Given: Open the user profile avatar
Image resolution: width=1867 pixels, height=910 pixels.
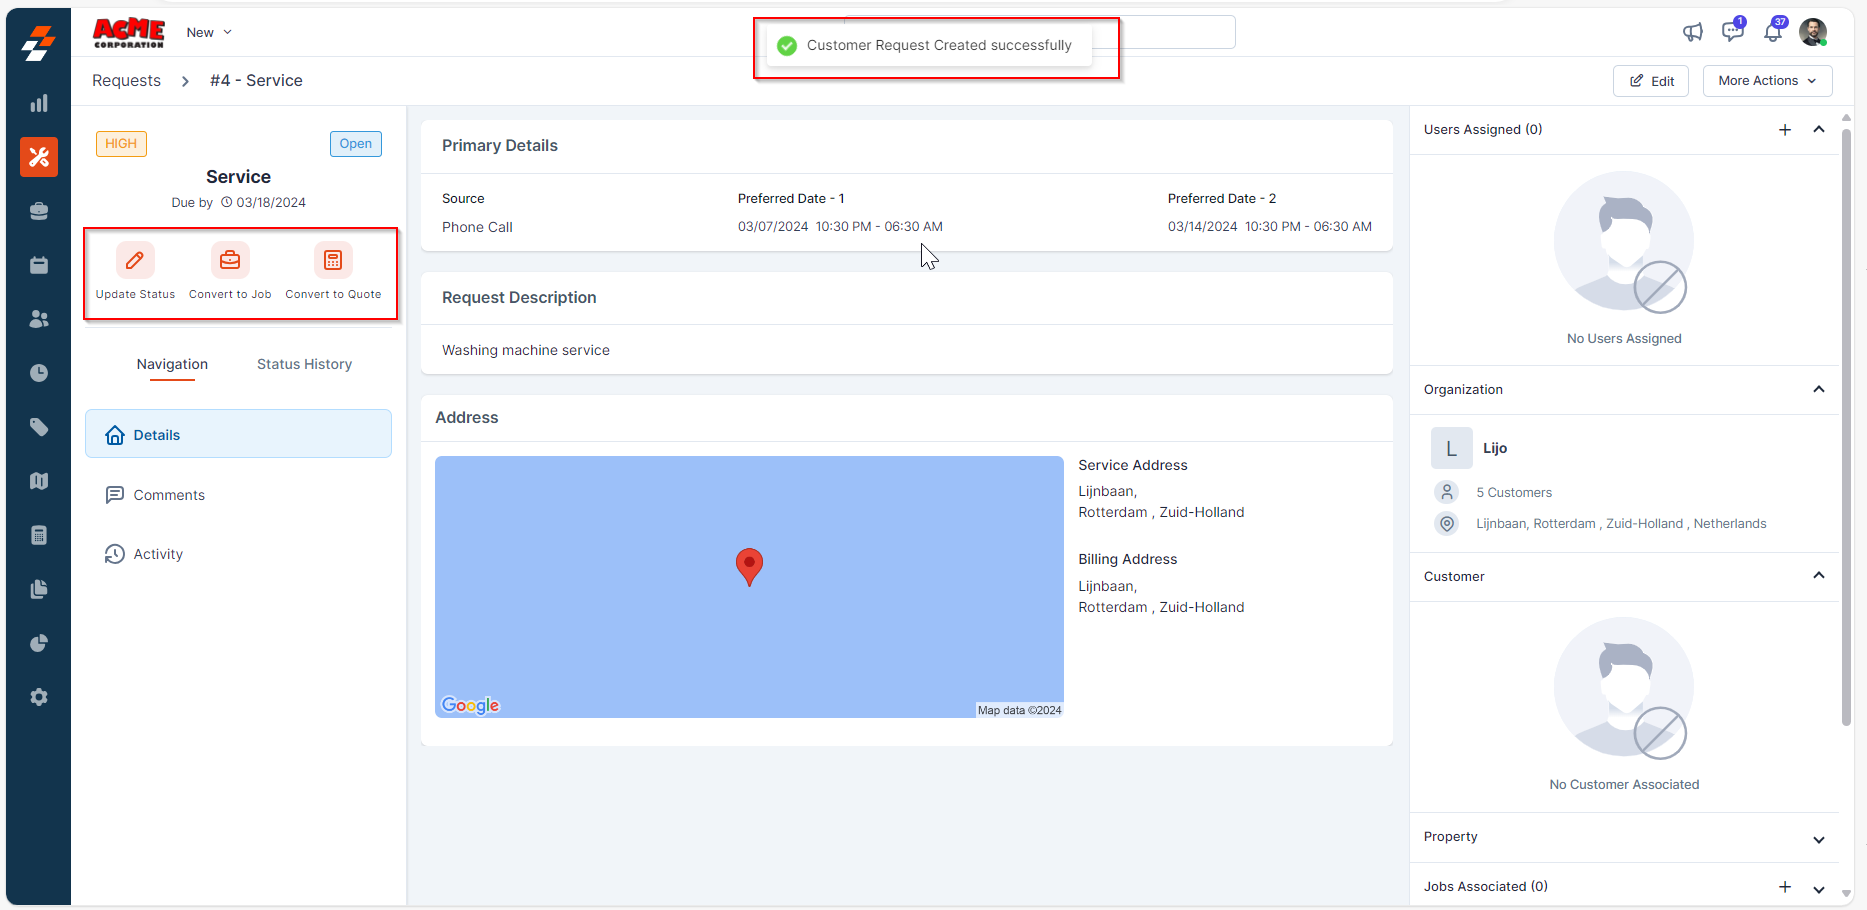Looking at the screenshot, I should pyautogui.click(x=1813, y=32).
